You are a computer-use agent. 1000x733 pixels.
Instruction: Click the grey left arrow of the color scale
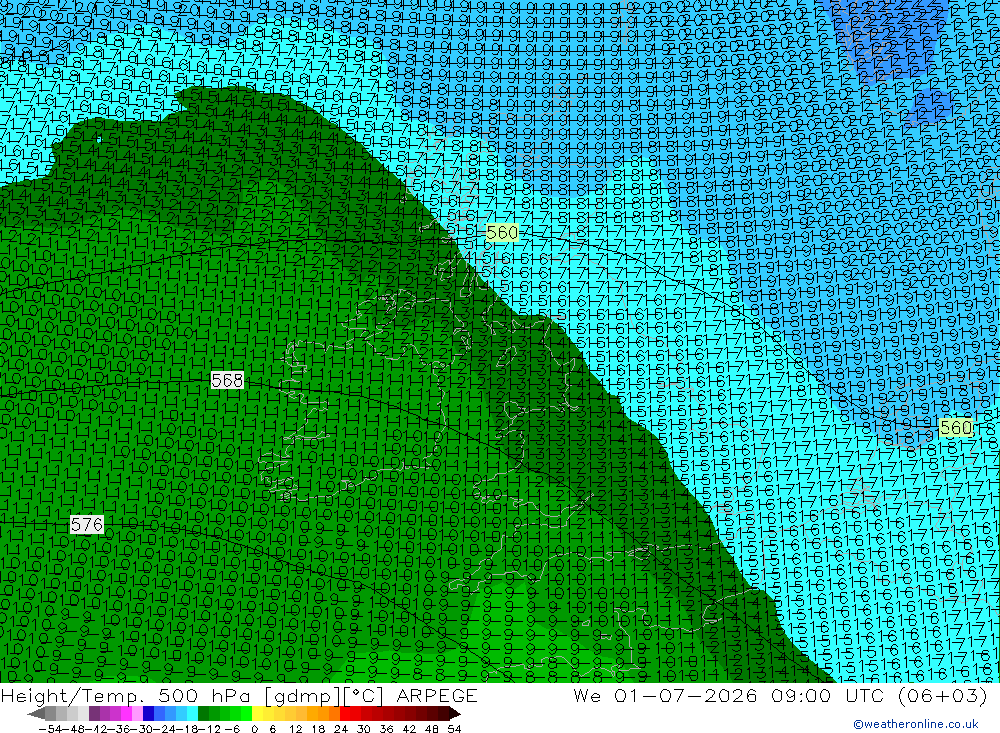[37, 714]
